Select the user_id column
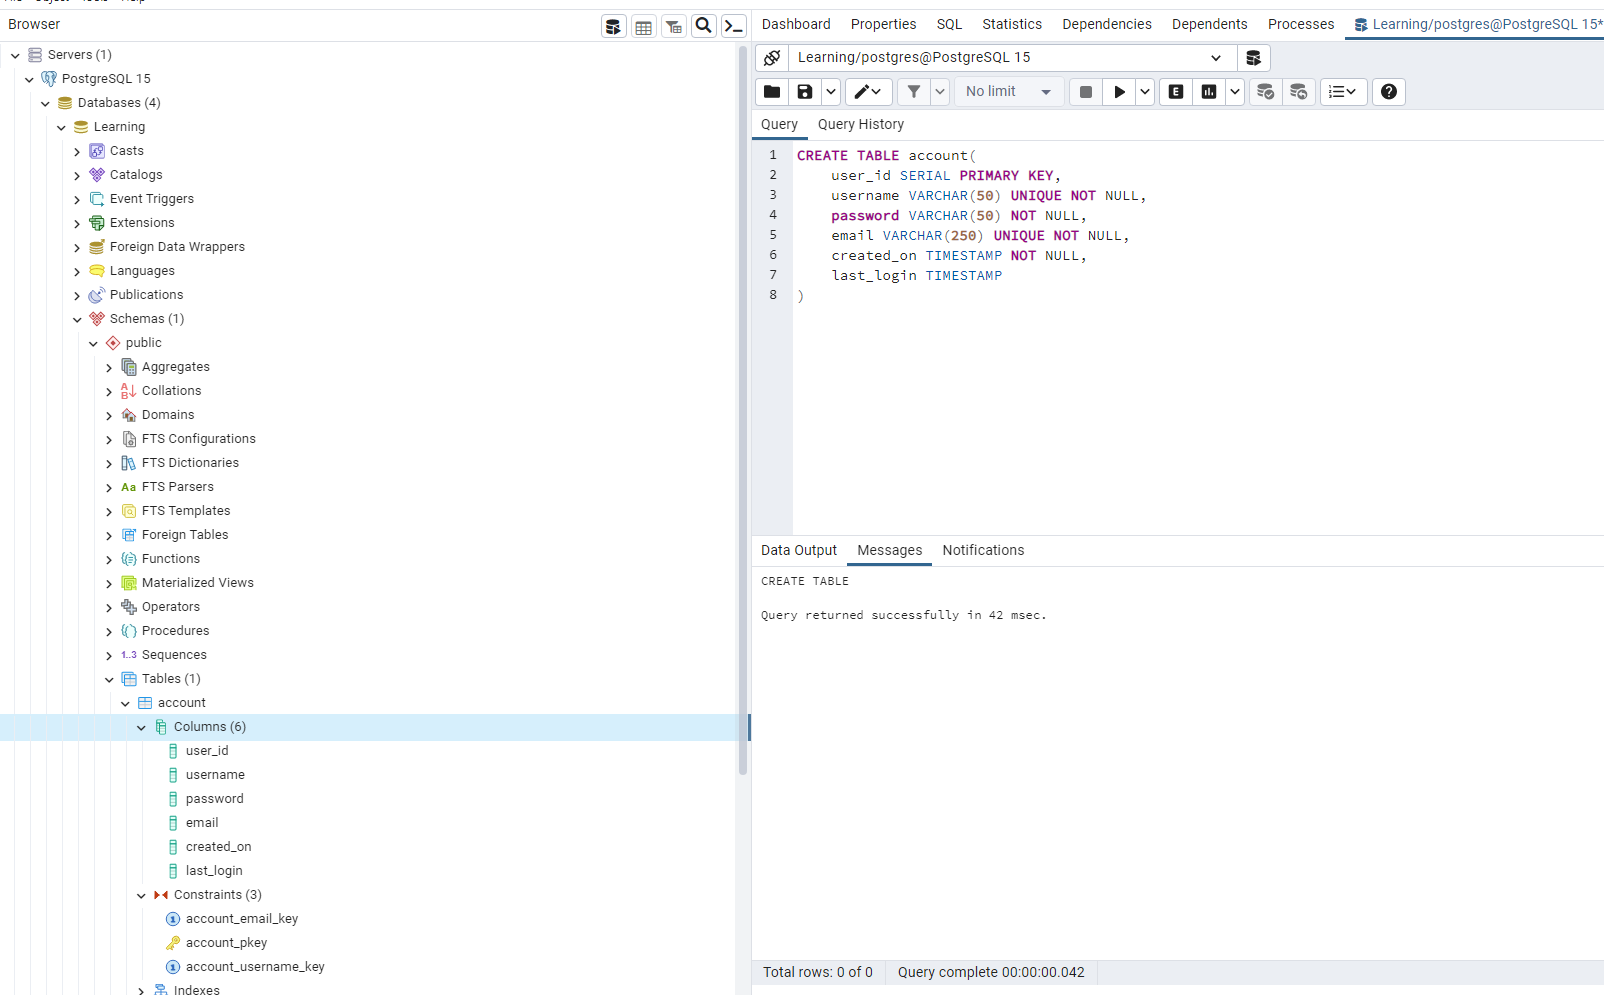1604x995 pixels. point(207,751)
